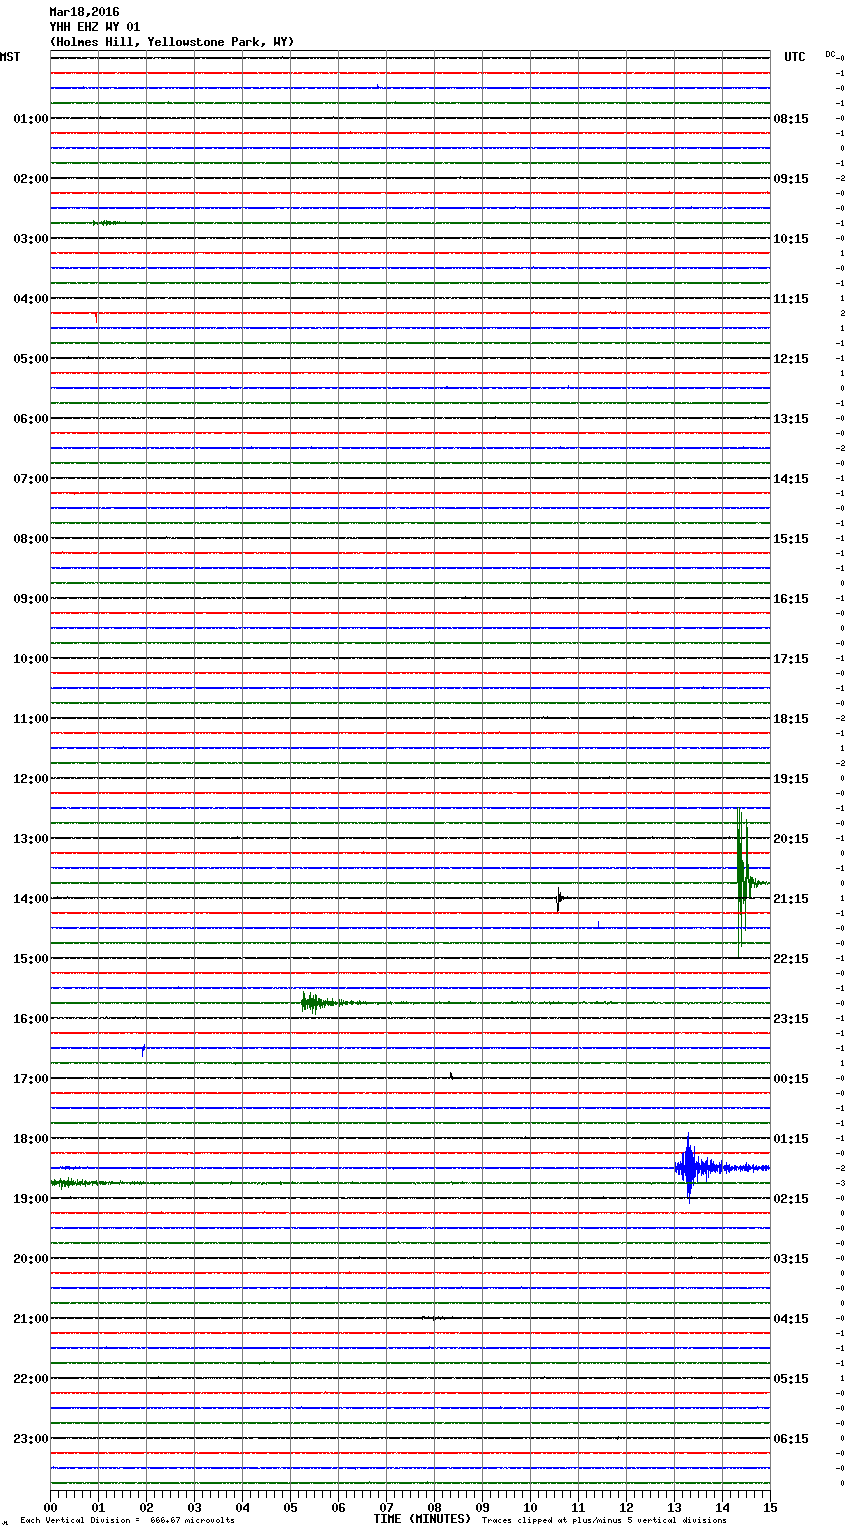The image size is (850, 1534).
Task: Click the "22:15" UTC time label
Action: [x=791, y=959]
